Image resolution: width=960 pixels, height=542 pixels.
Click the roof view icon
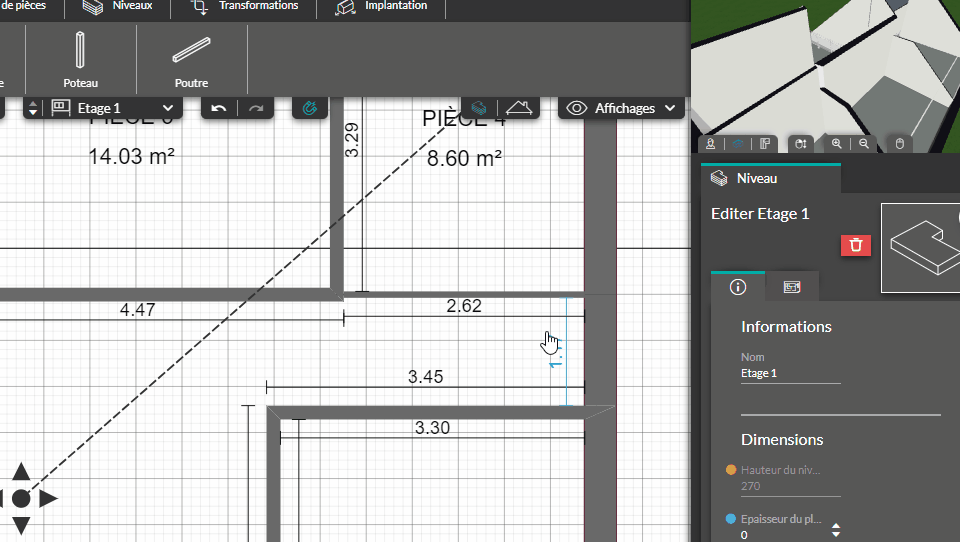[x=518, y=108]
